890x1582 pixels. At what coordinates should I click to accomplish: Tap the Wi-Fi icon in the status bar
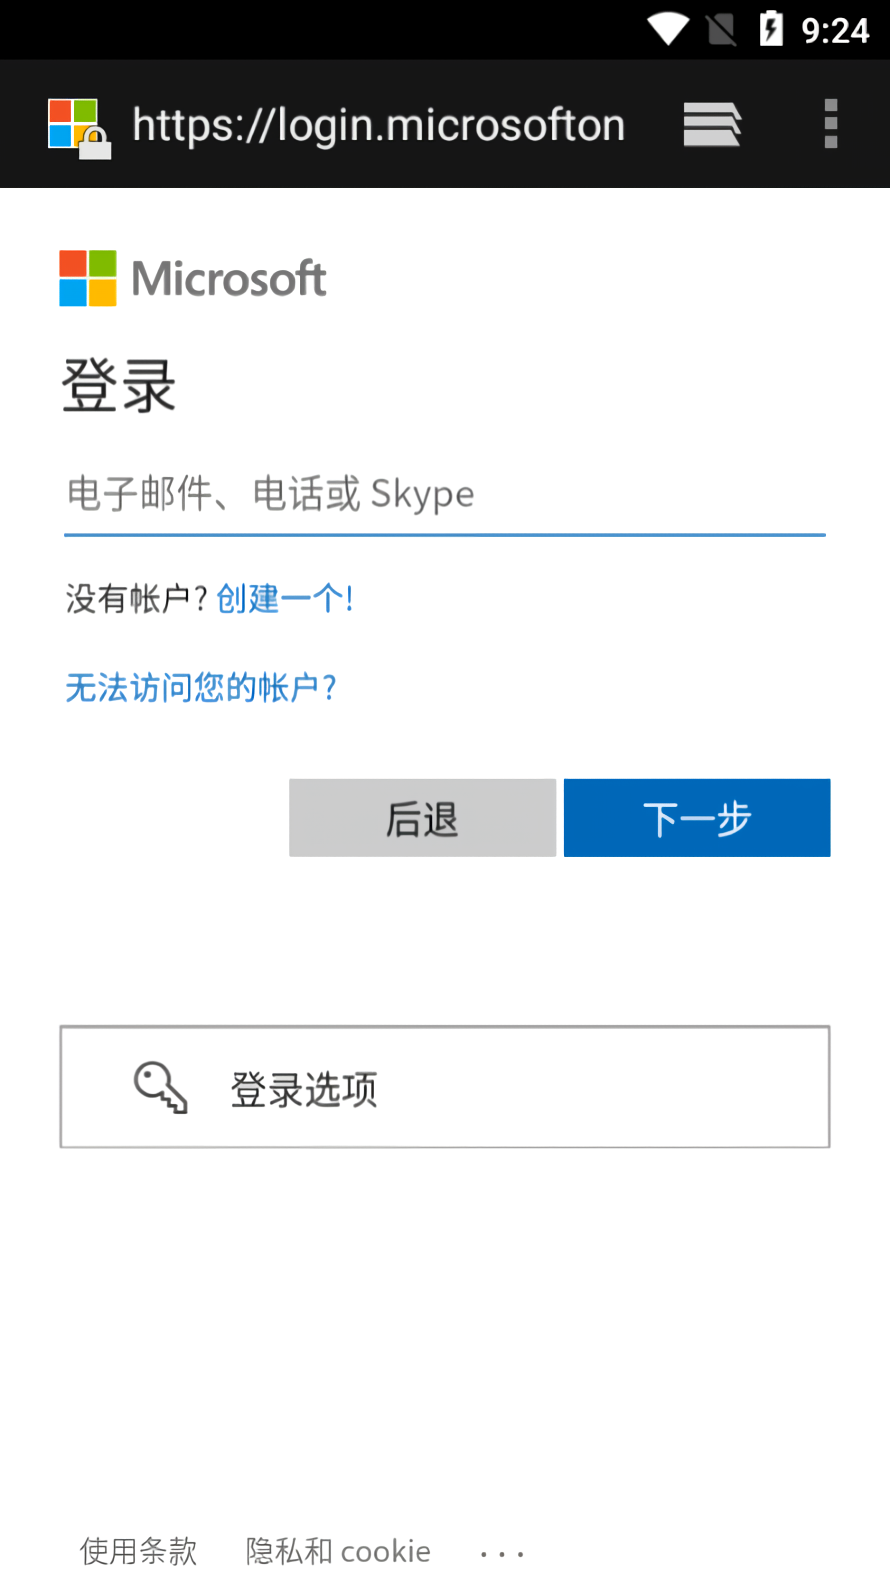pos(668,29)
